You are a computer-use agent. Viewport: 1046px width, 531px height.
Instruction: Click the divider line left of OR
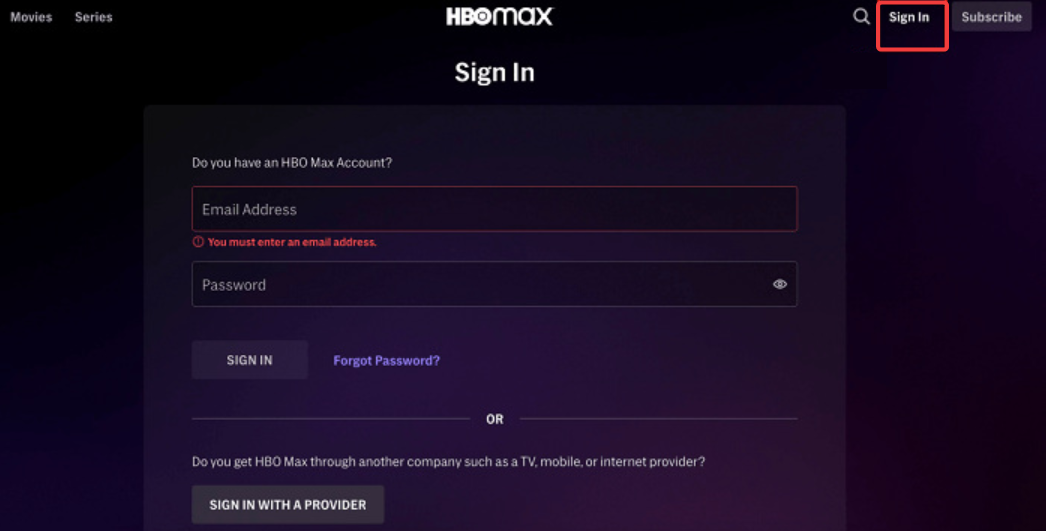pyautogui.click(x=330, y=419)
